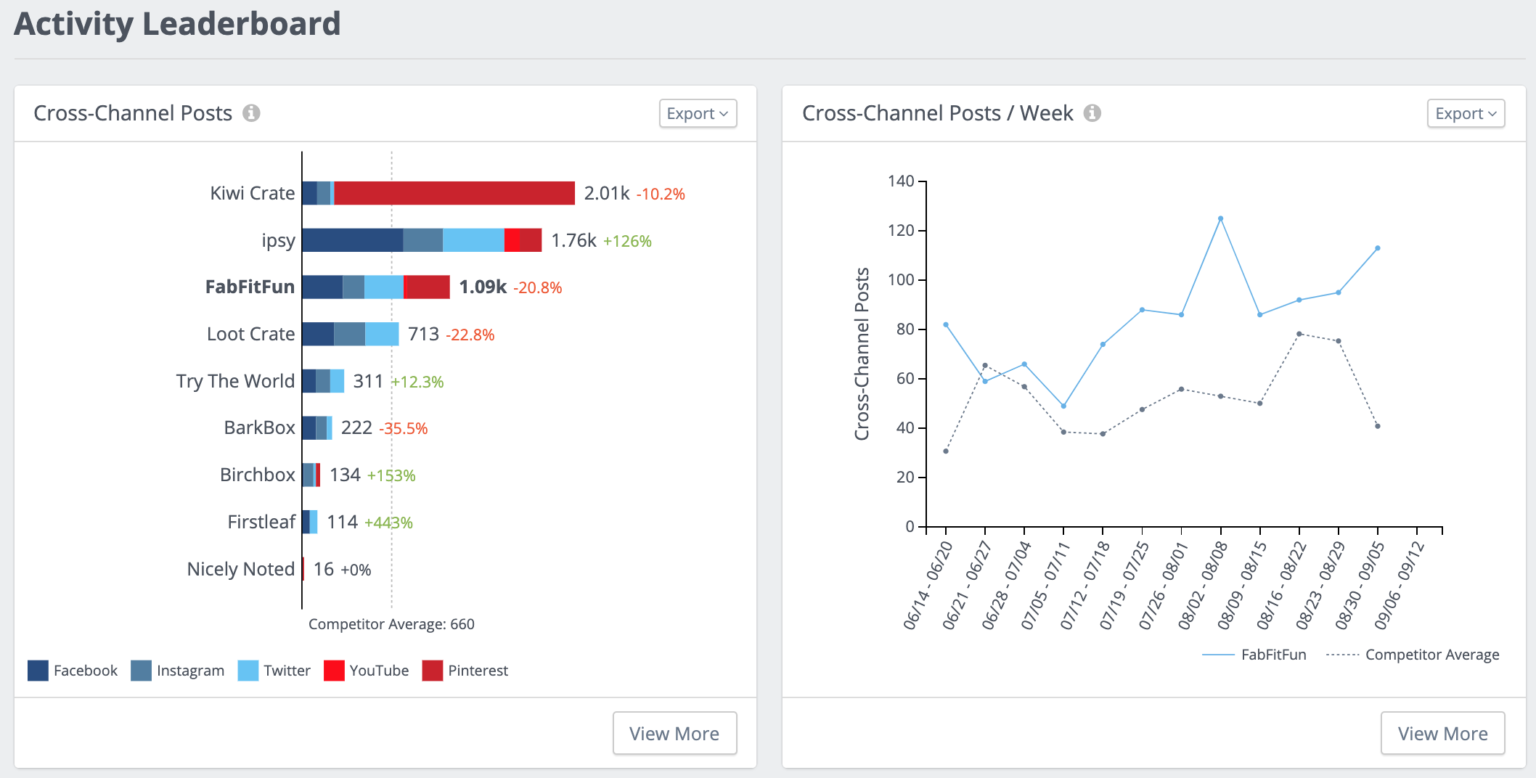Click the info icon next to Cross-Channel Posts / Week

coord(1092,113)
